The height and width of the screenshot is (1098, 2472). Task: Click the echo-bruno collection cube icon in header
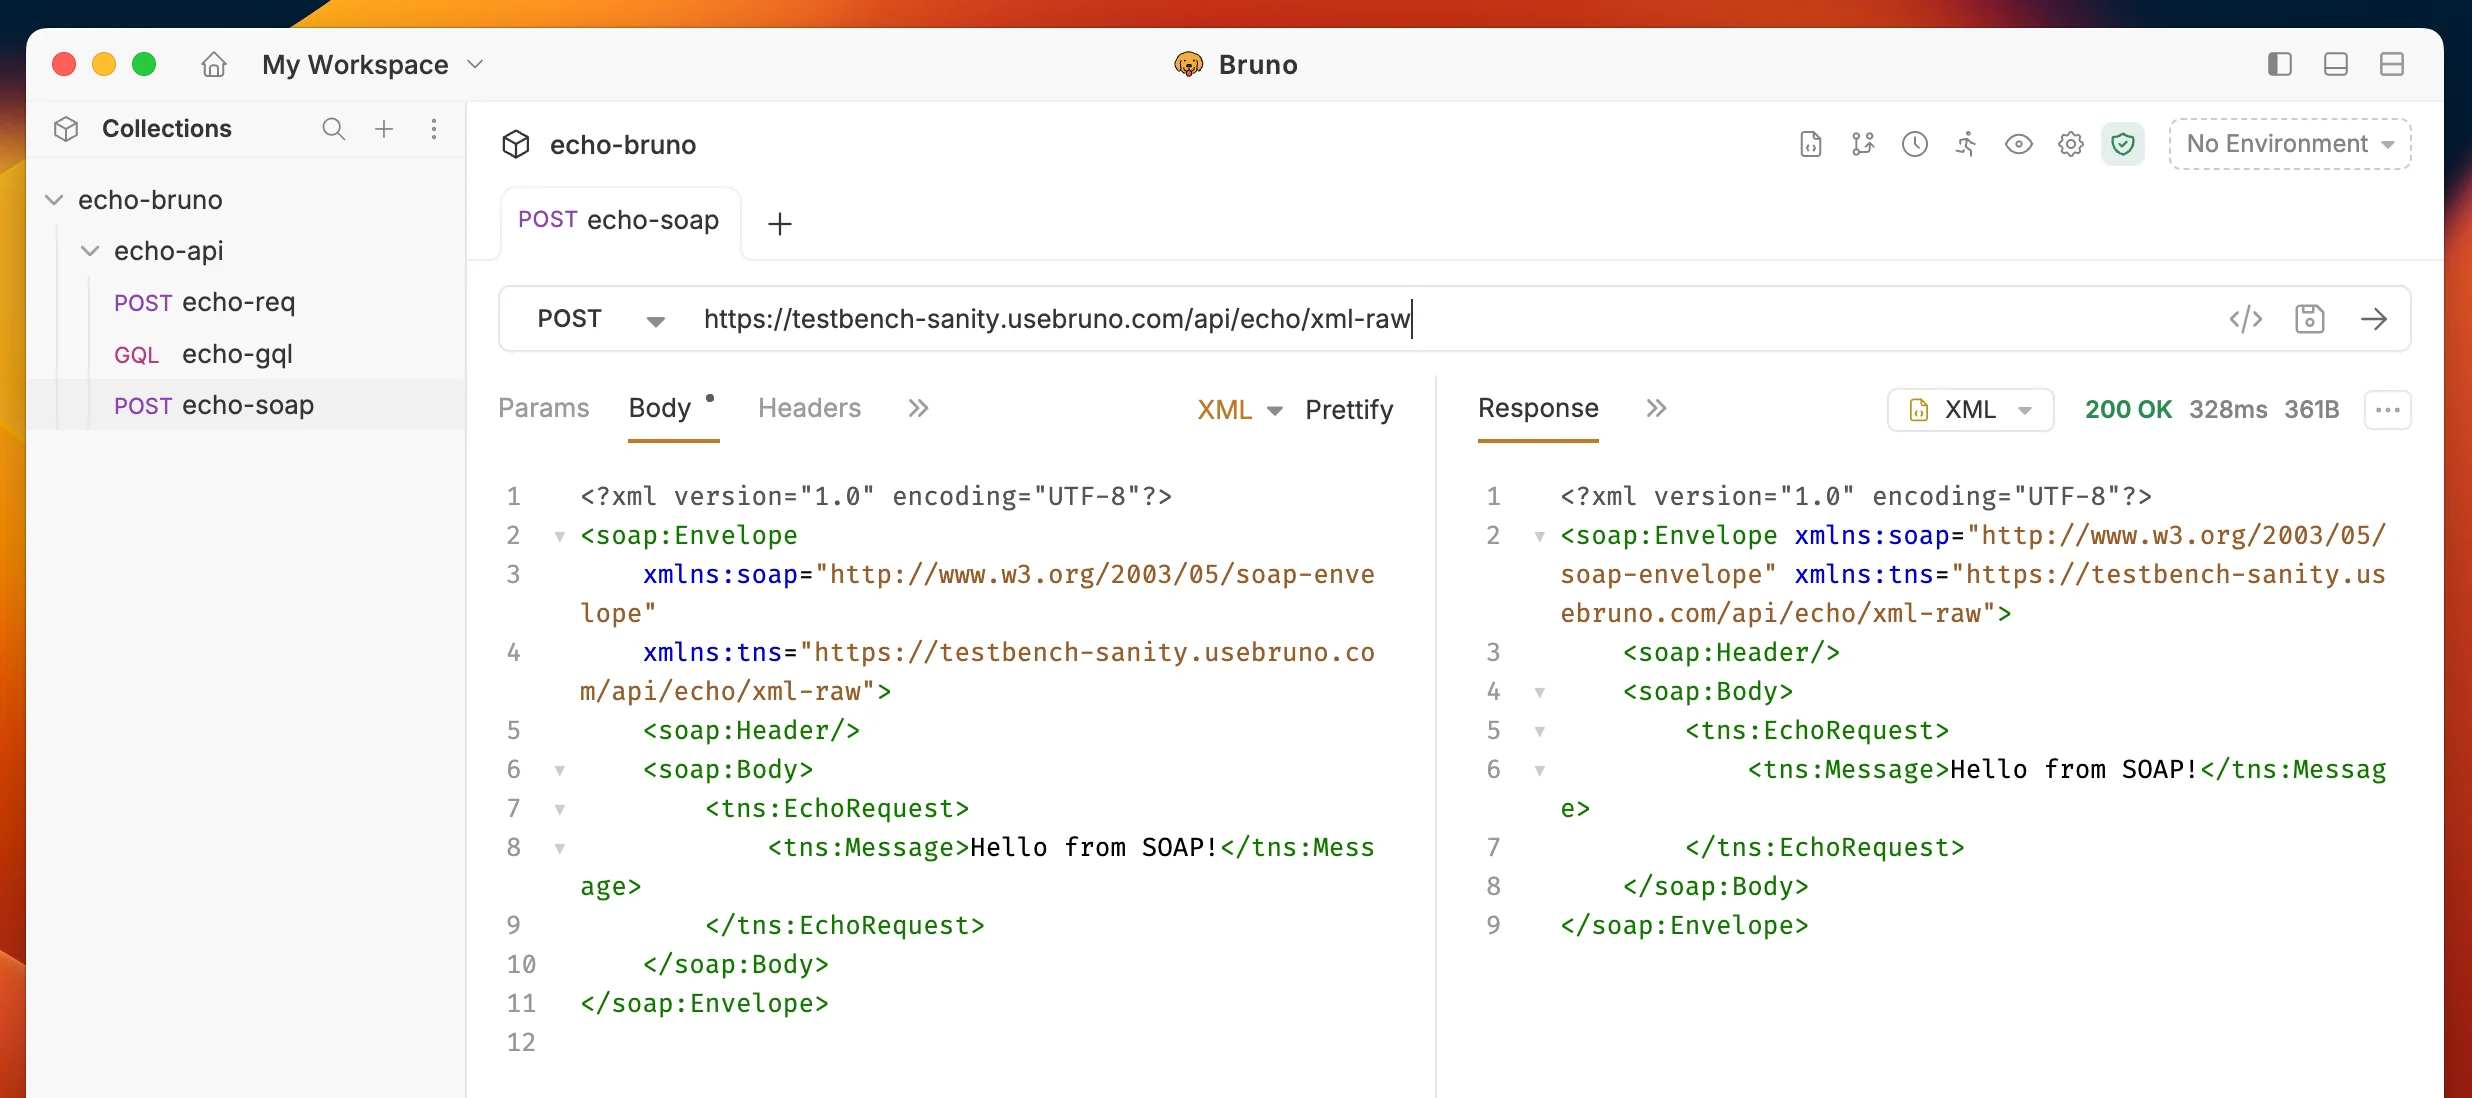516,145
